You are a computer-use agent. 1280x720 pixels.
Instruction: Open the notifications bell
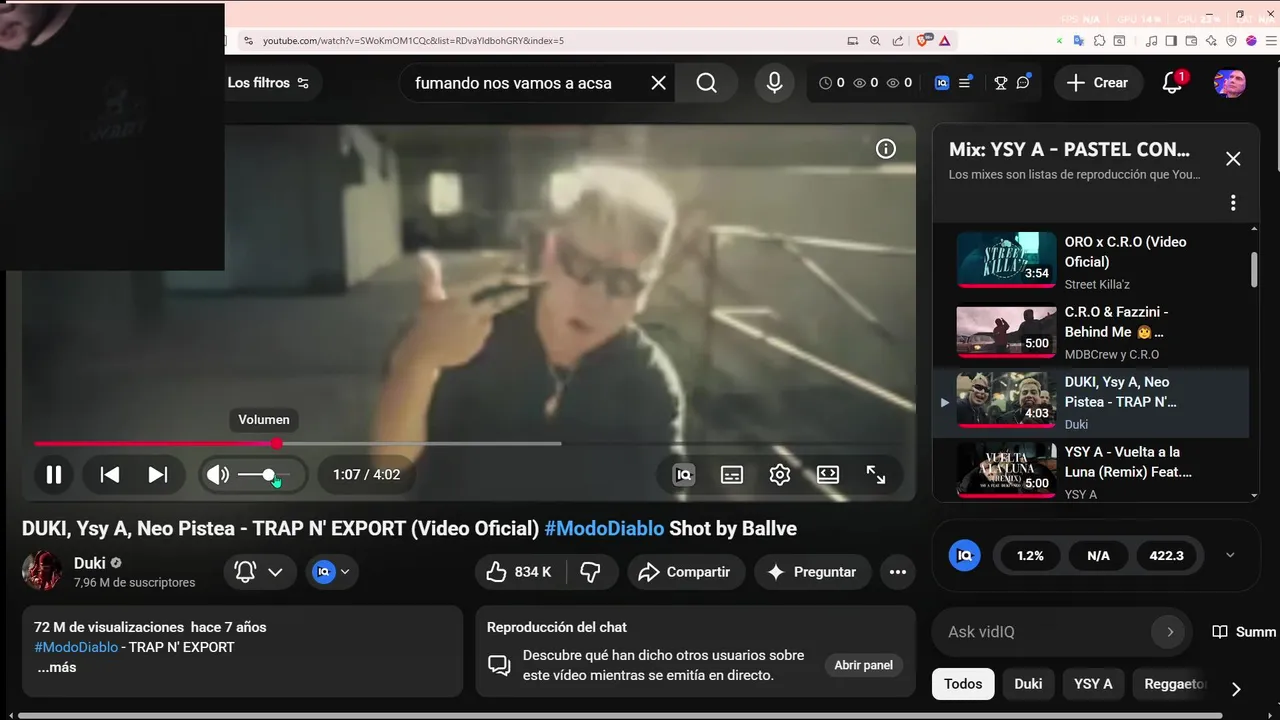tap(1173, 83)
